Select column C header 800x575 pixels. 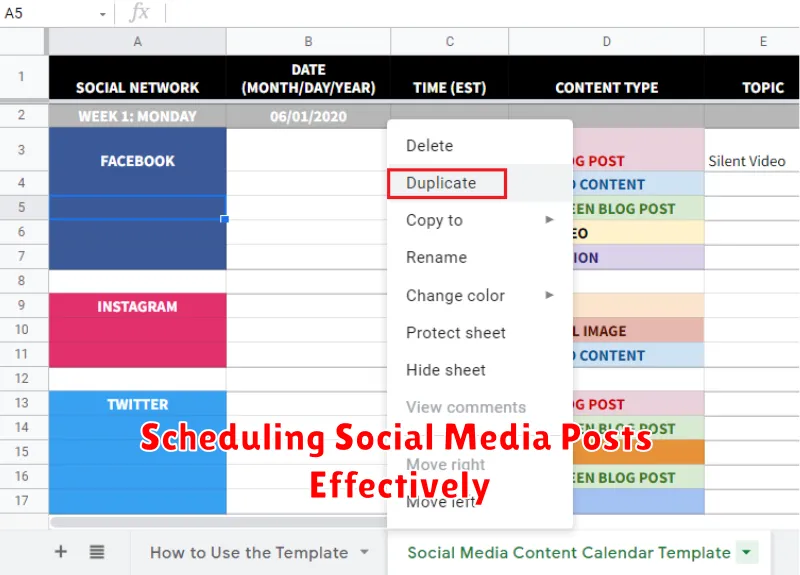(449, 41)
